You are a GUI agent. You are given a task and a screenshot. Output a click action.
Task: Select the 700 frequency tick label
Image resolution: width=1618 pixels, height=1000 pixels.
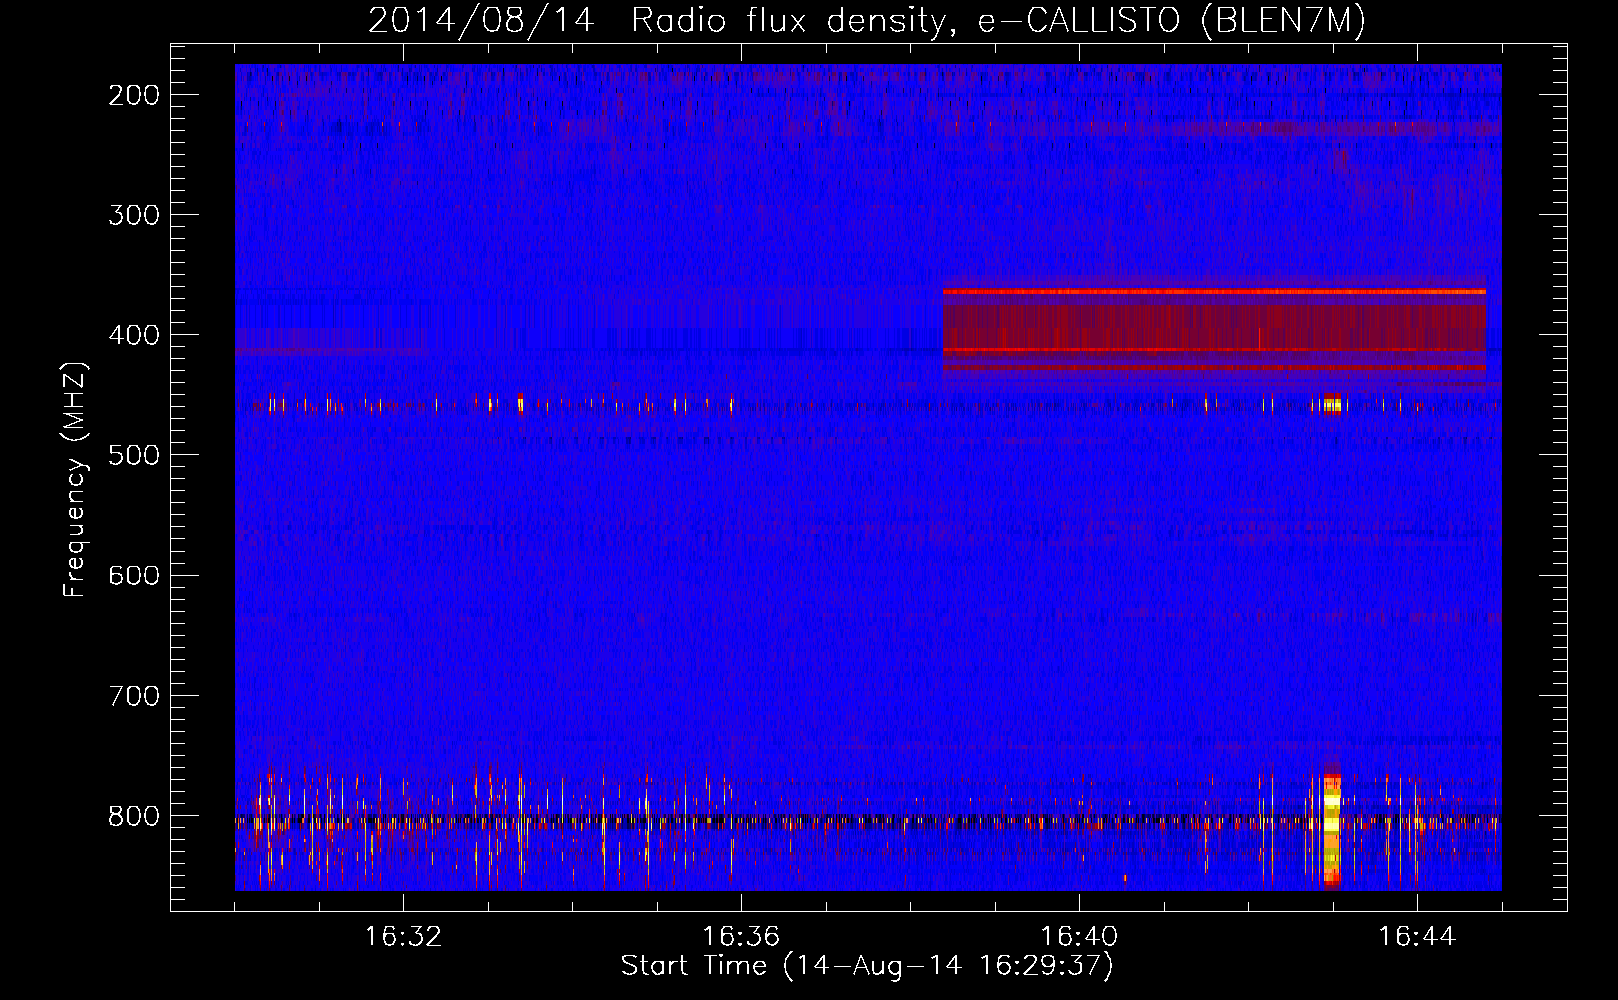coord(134,695)
